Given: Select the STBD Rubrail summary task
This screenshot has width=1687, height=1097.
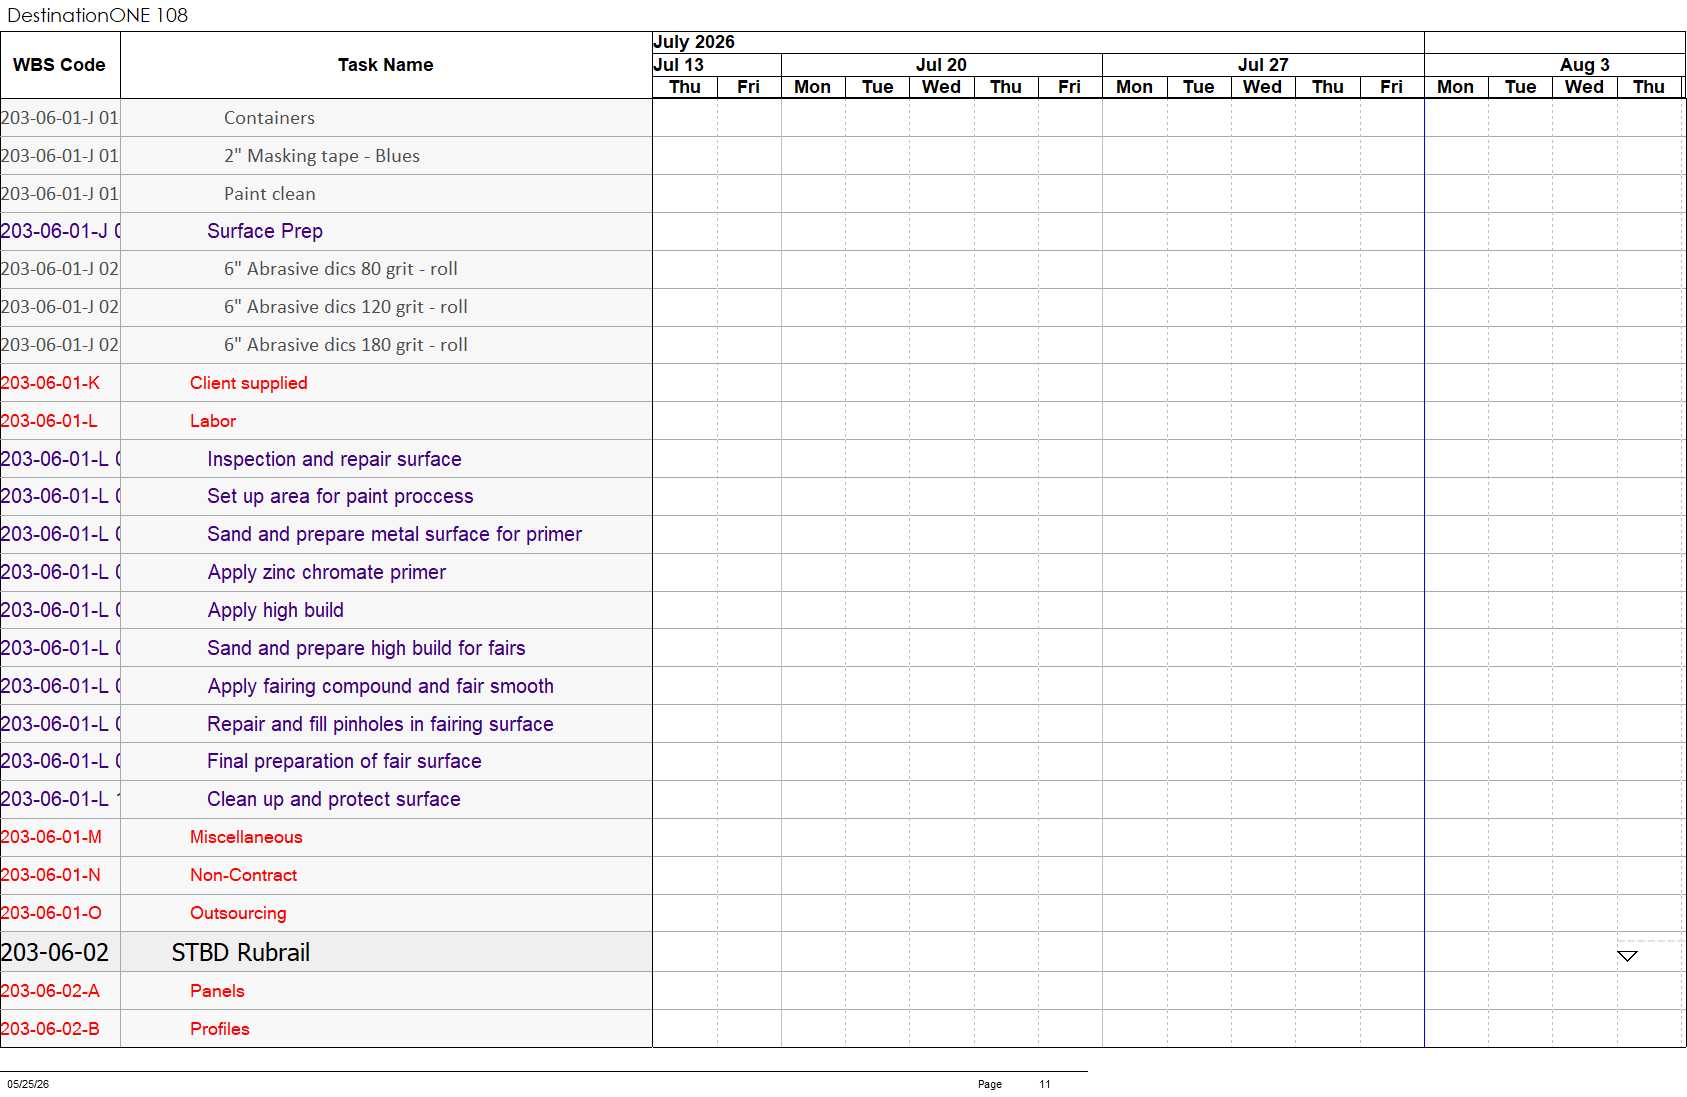Looking at the screenshot, I should point(240,952).
